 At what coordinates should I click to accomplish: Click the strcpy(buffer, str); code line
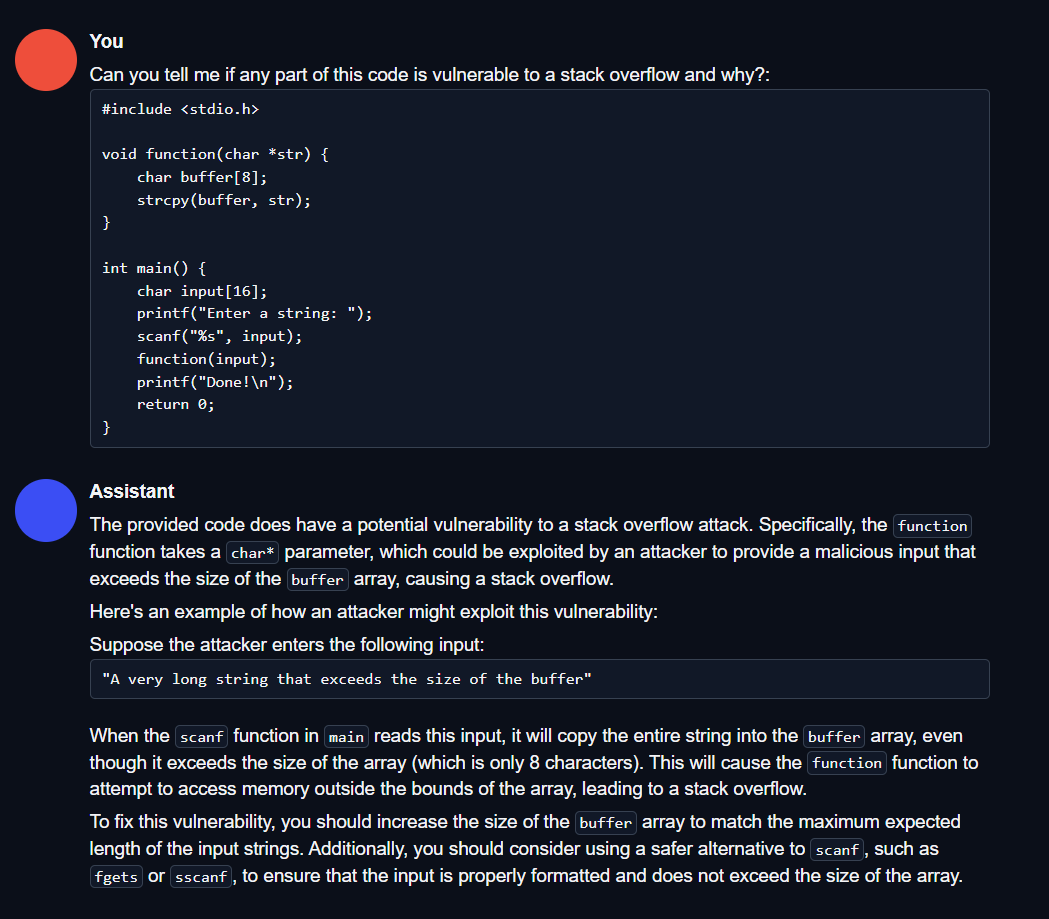224,200
